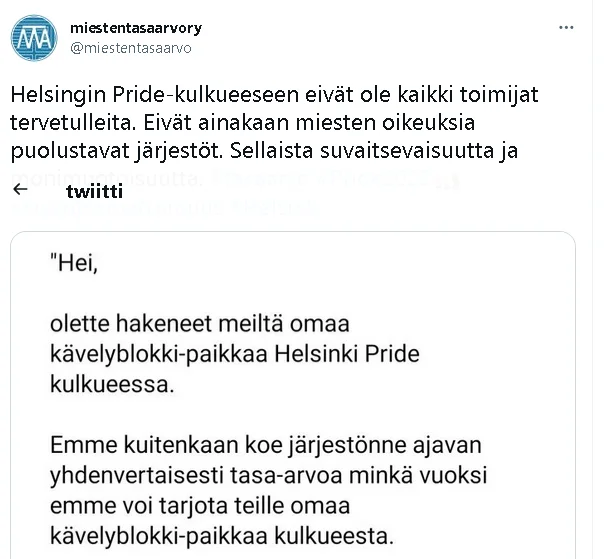Go back using the left arrow

[20, 190]
